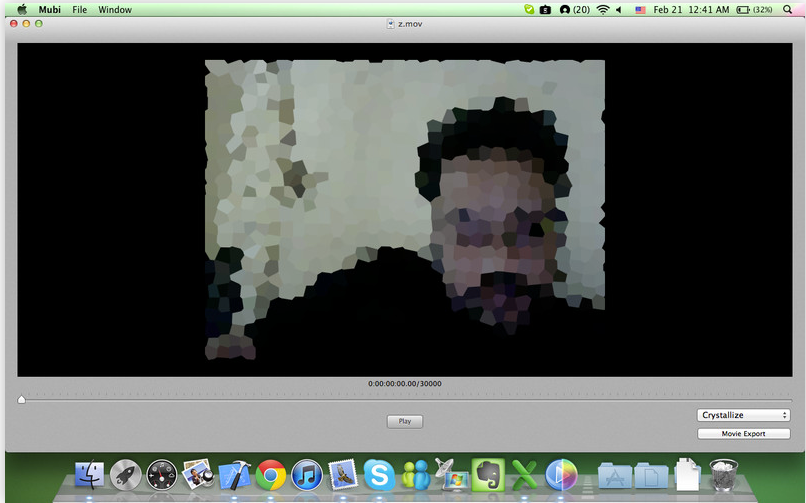Open Google Chrome from the dock
Image resolution: width=806 pixels, height=503 pixels.
tap(270, 475)
